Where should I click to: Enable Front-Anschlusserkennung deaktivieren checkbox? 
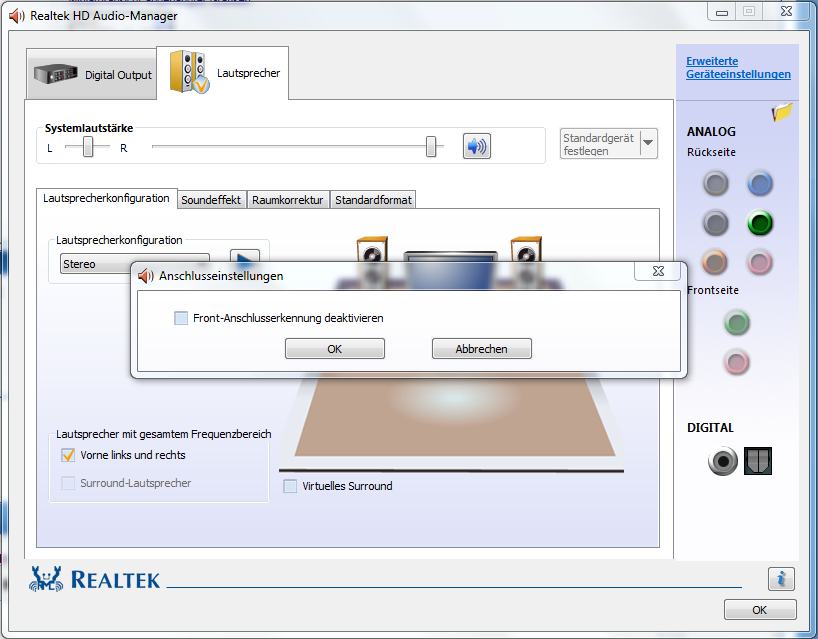point(181,318)
